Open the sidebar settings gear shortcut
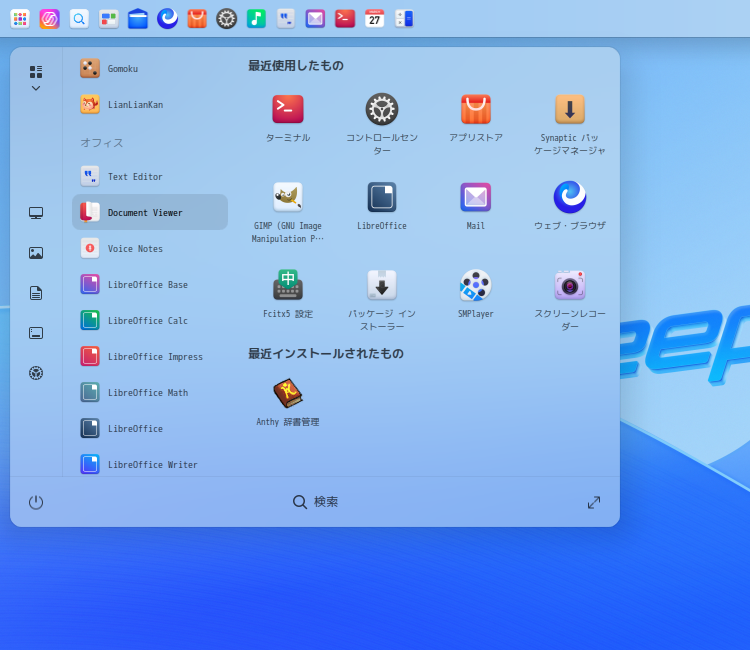 click(x=36, y=373)
